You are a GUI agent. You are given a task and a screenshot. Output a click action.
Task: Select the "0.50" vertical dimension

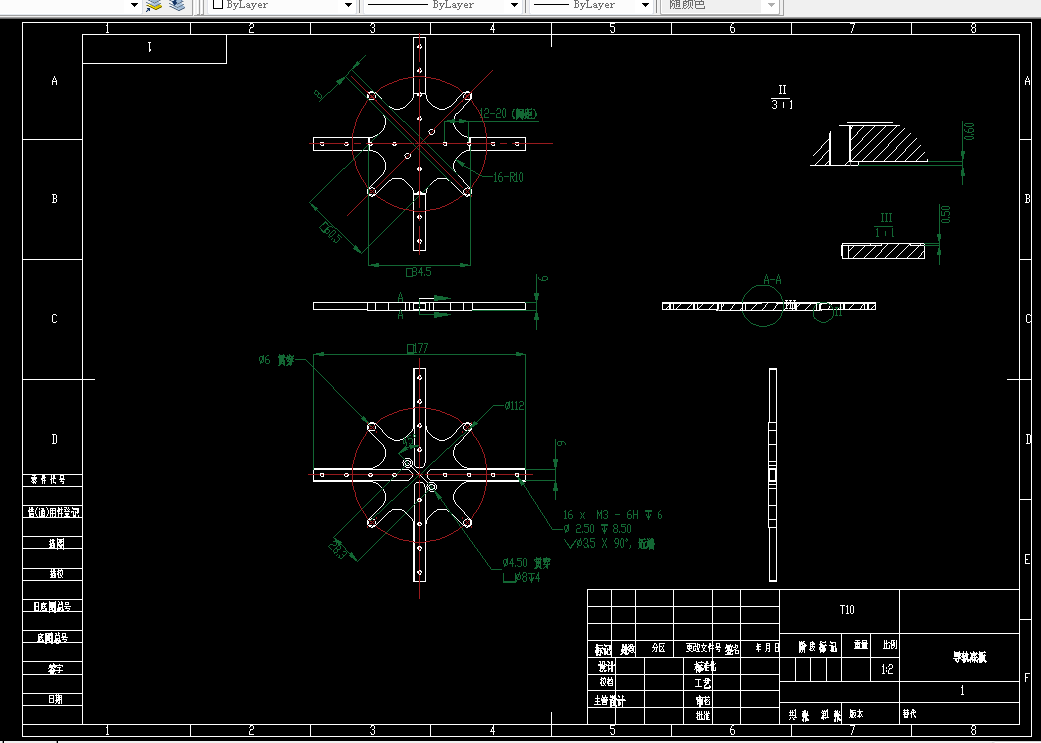[x=945, y=214]
